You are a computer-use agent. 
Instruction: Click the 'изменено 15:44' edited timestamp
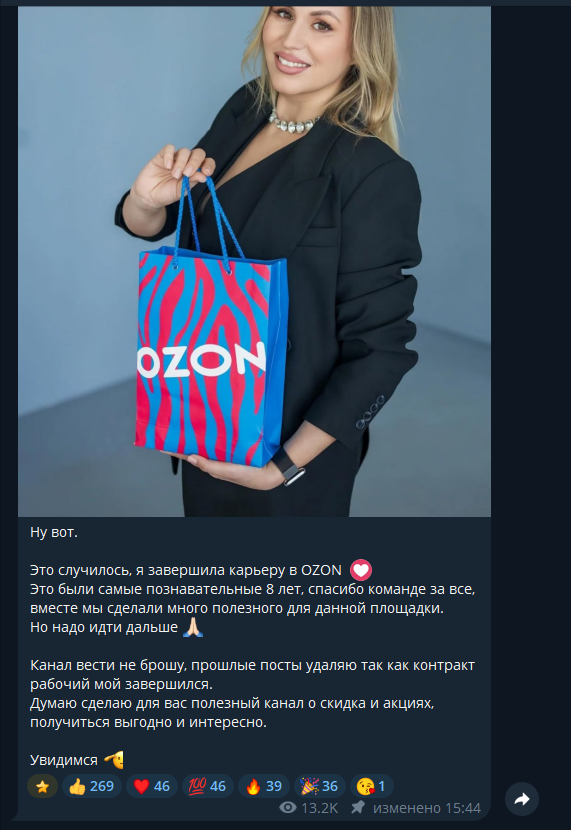click(427, 808)
